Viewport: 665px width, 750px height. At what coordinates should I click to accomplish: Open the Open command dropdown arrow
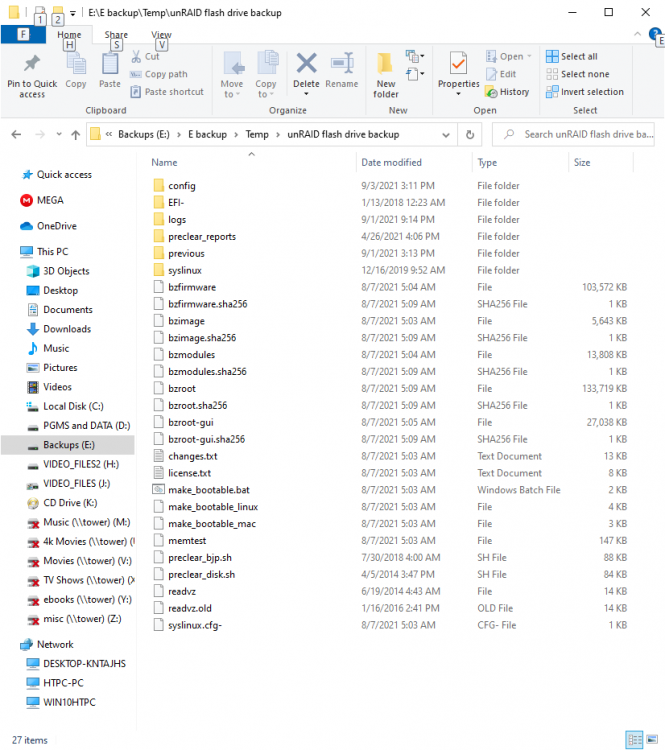pyautogui.click(x=529, y=56)
